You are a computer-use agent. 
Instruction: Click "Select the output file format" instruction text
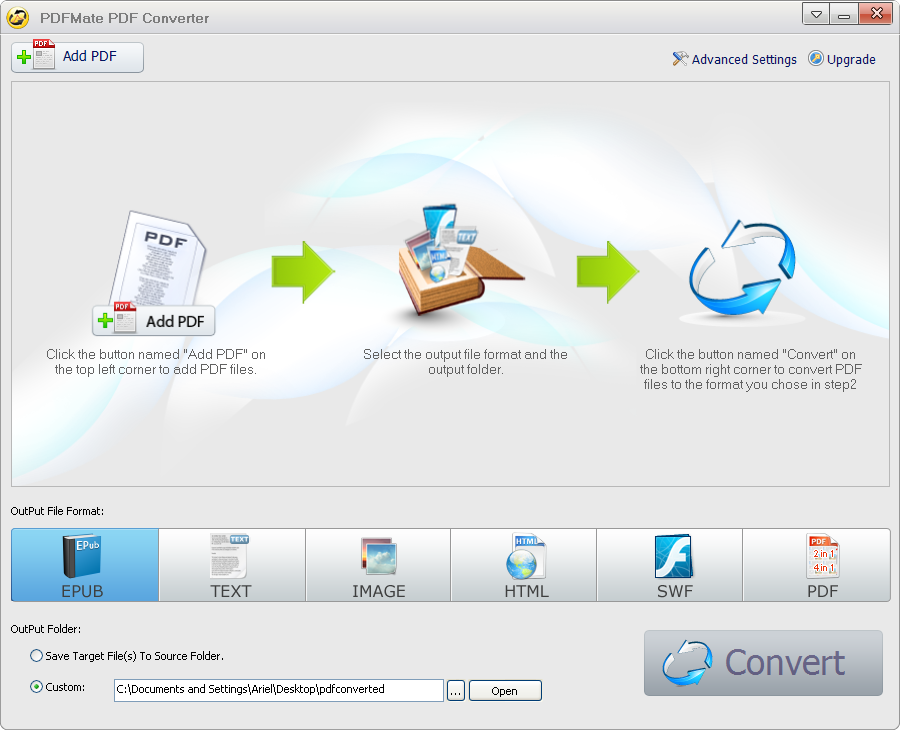[x=465, y=362]
